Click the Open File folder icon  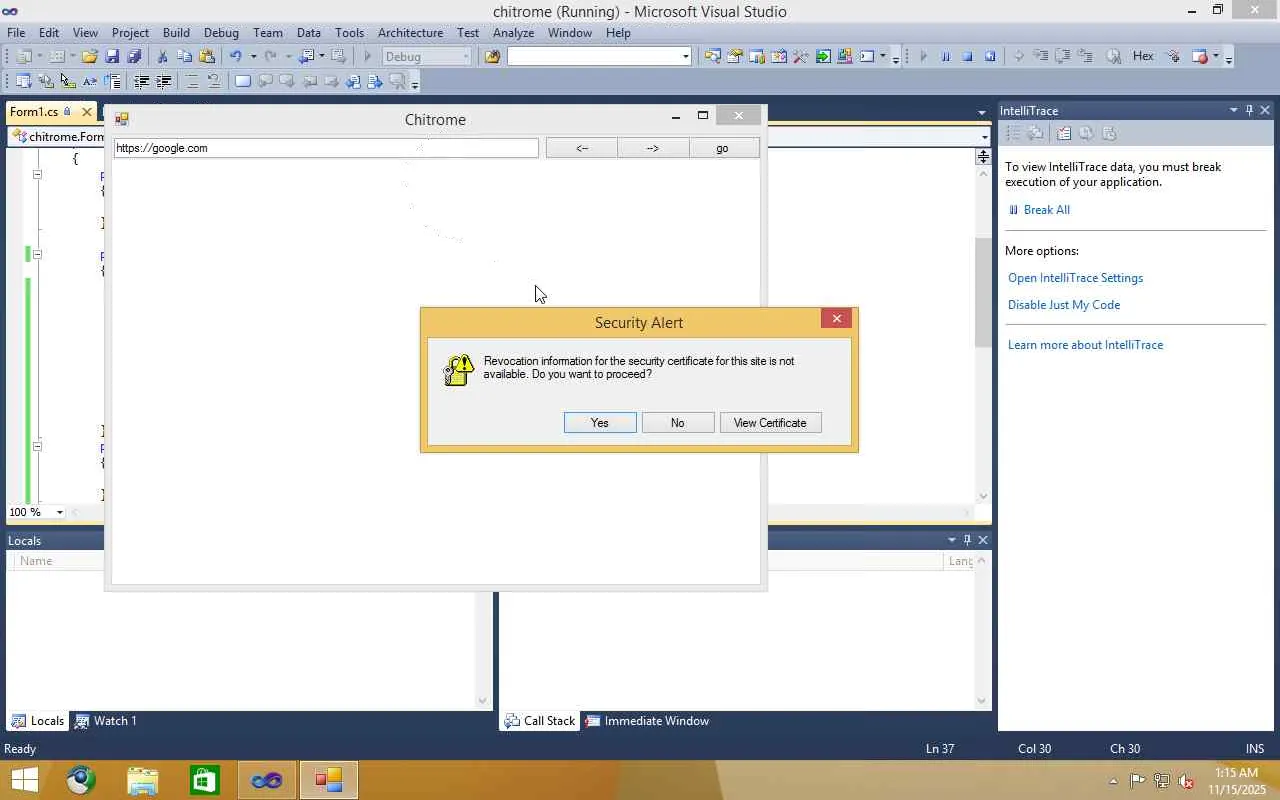[90, 57]
